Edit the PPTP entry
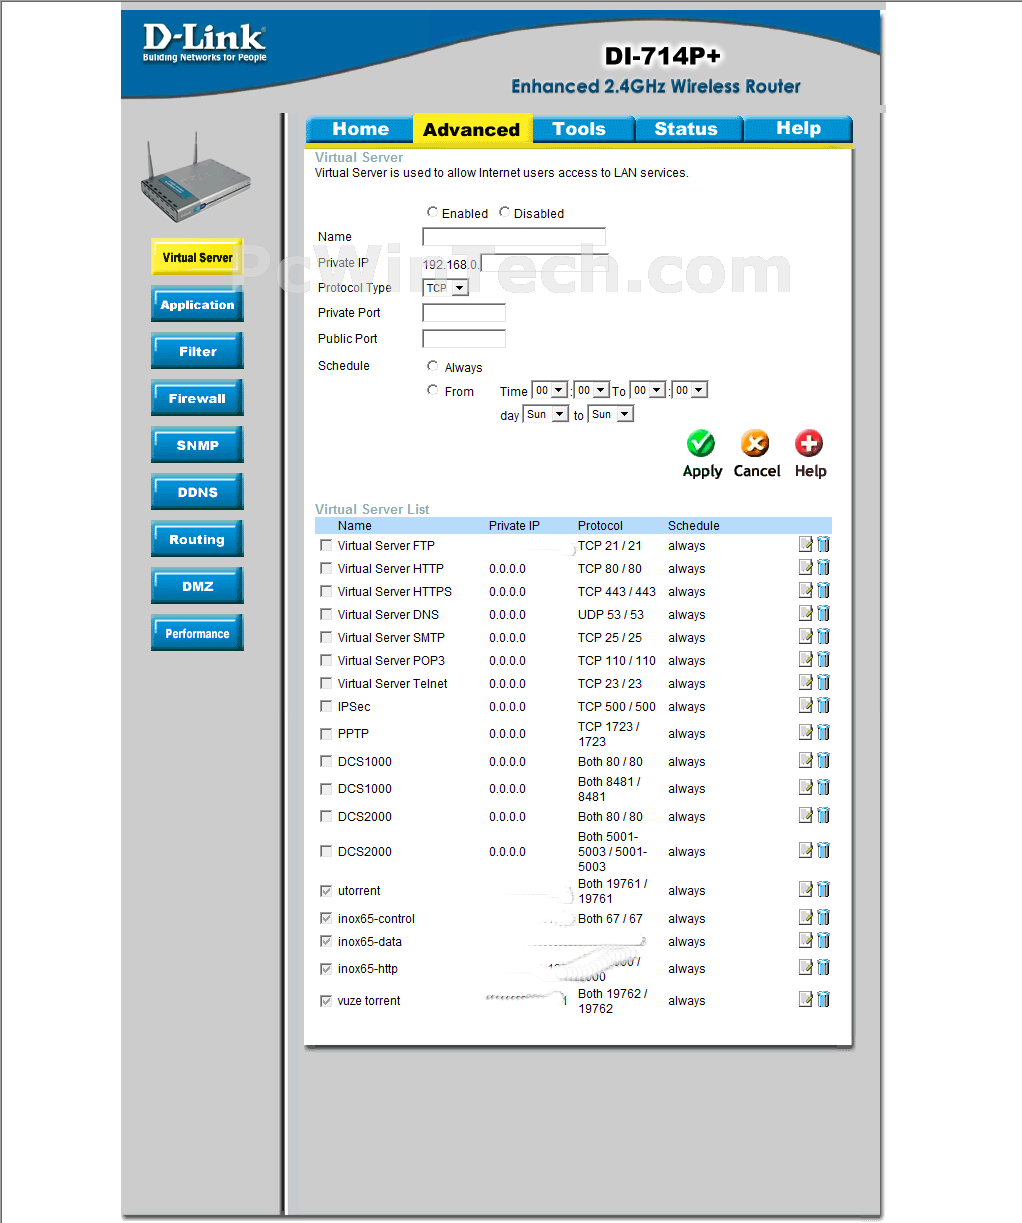The width and height of the screenshot is (1022, 1223). click(x=805, y=733)
